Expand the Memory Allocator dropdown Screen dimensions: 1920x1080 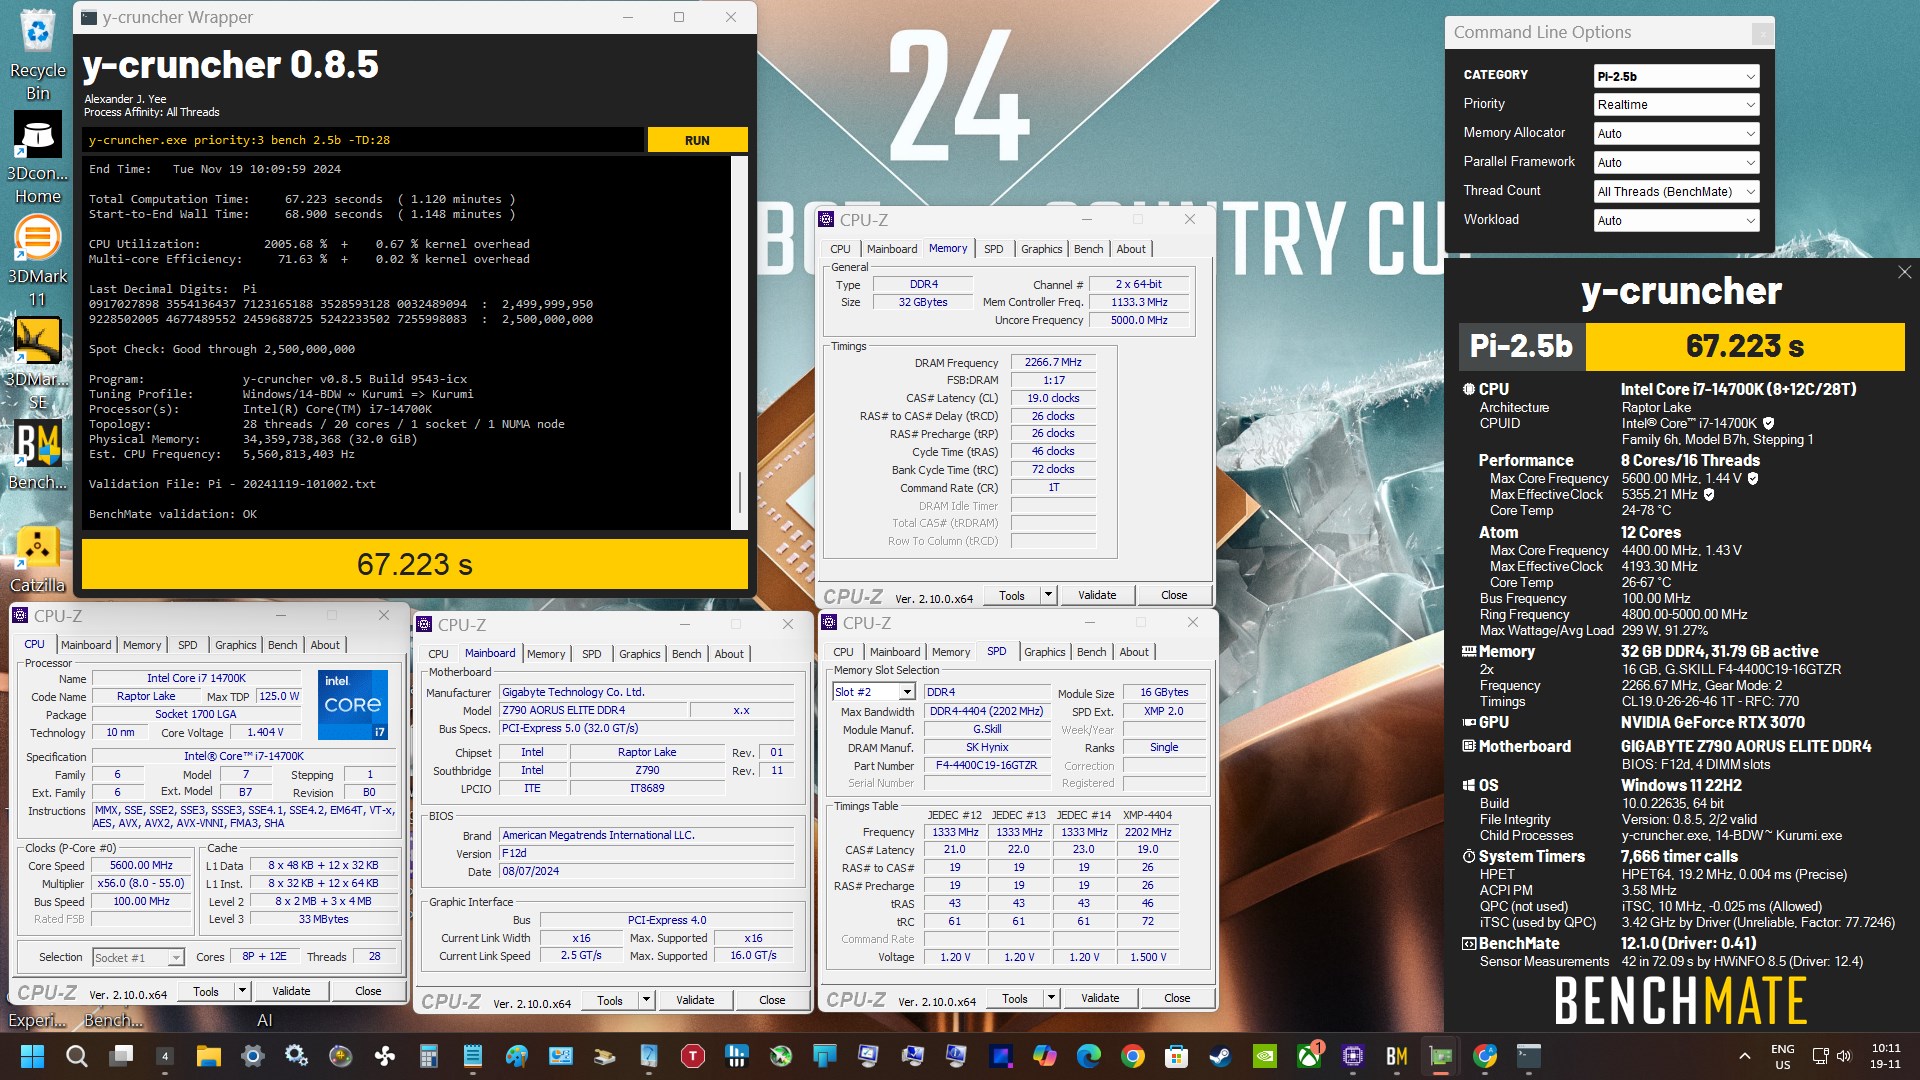click(x=1675, y=133)
